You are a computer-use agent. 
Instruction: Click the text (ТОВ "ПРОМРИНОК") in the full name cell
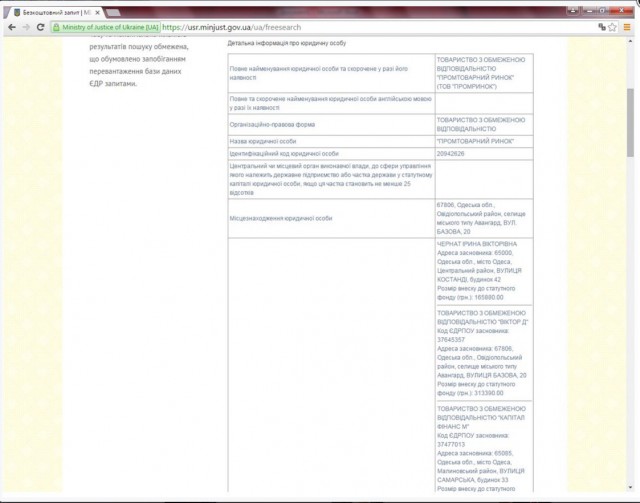click(467, 87)
